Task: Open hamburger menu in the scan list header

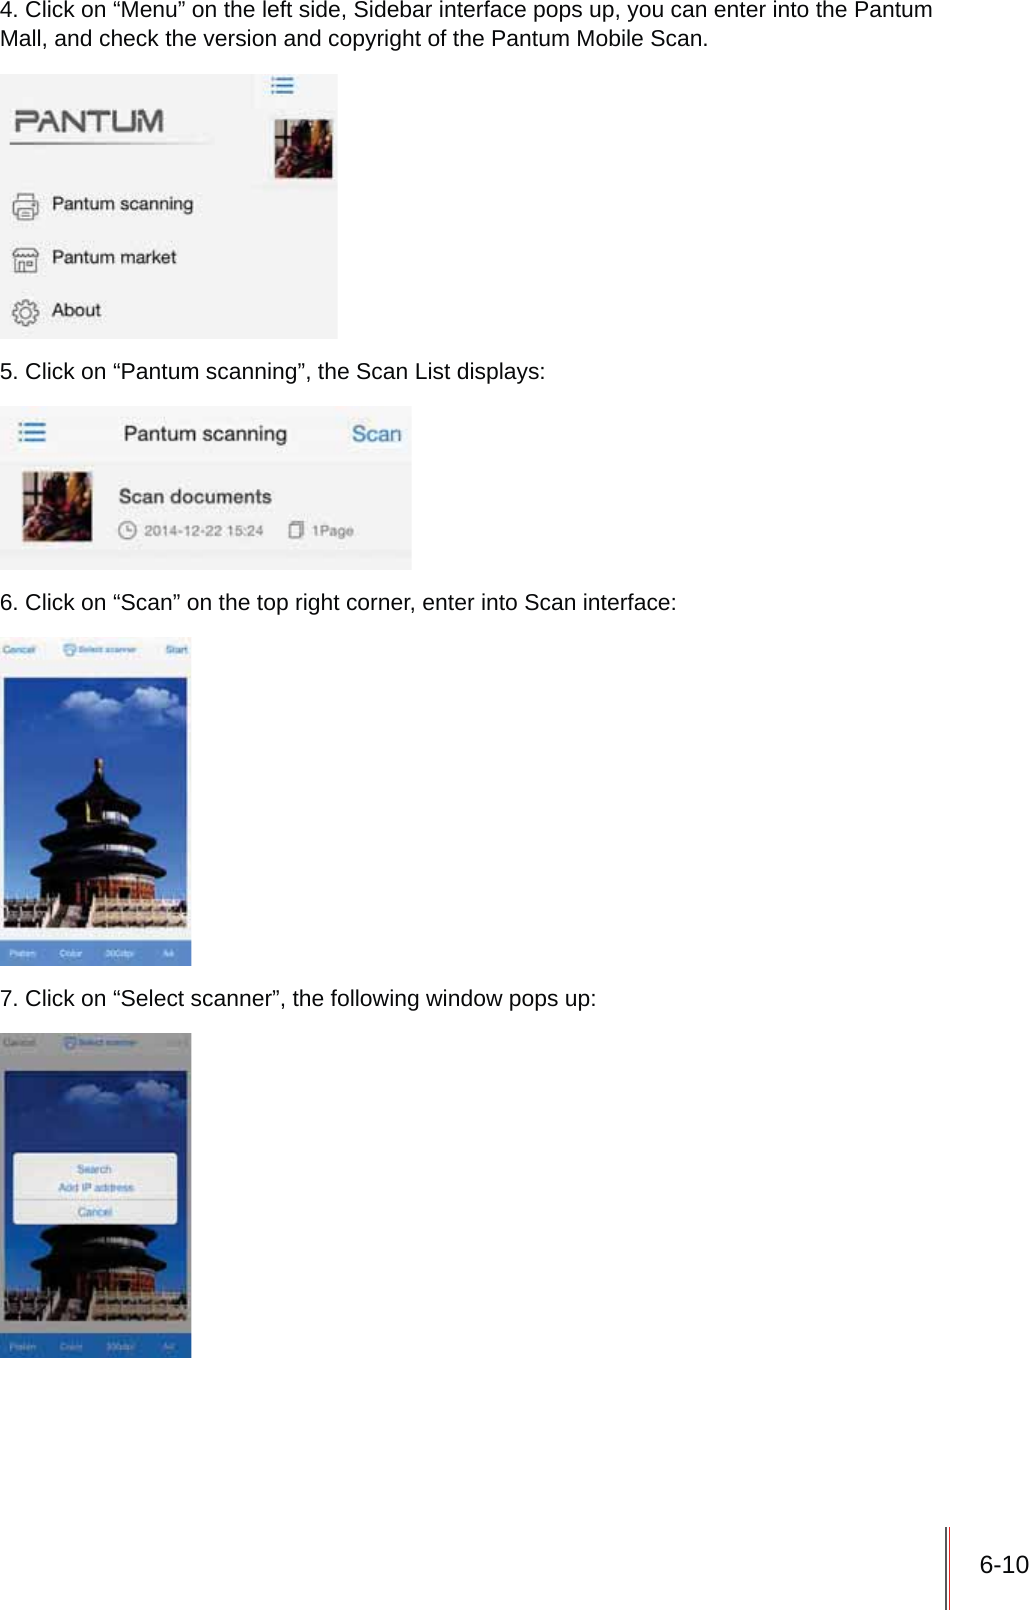Action: (32, 432)
